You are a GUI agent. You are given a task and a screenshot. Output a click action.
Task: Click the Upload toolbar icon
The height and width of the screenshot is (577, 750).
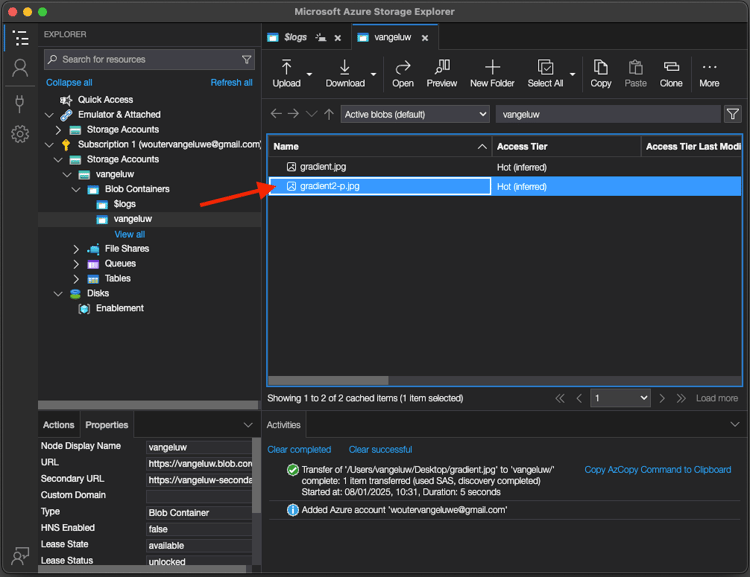pyautogui.click(x=286, y=73)
